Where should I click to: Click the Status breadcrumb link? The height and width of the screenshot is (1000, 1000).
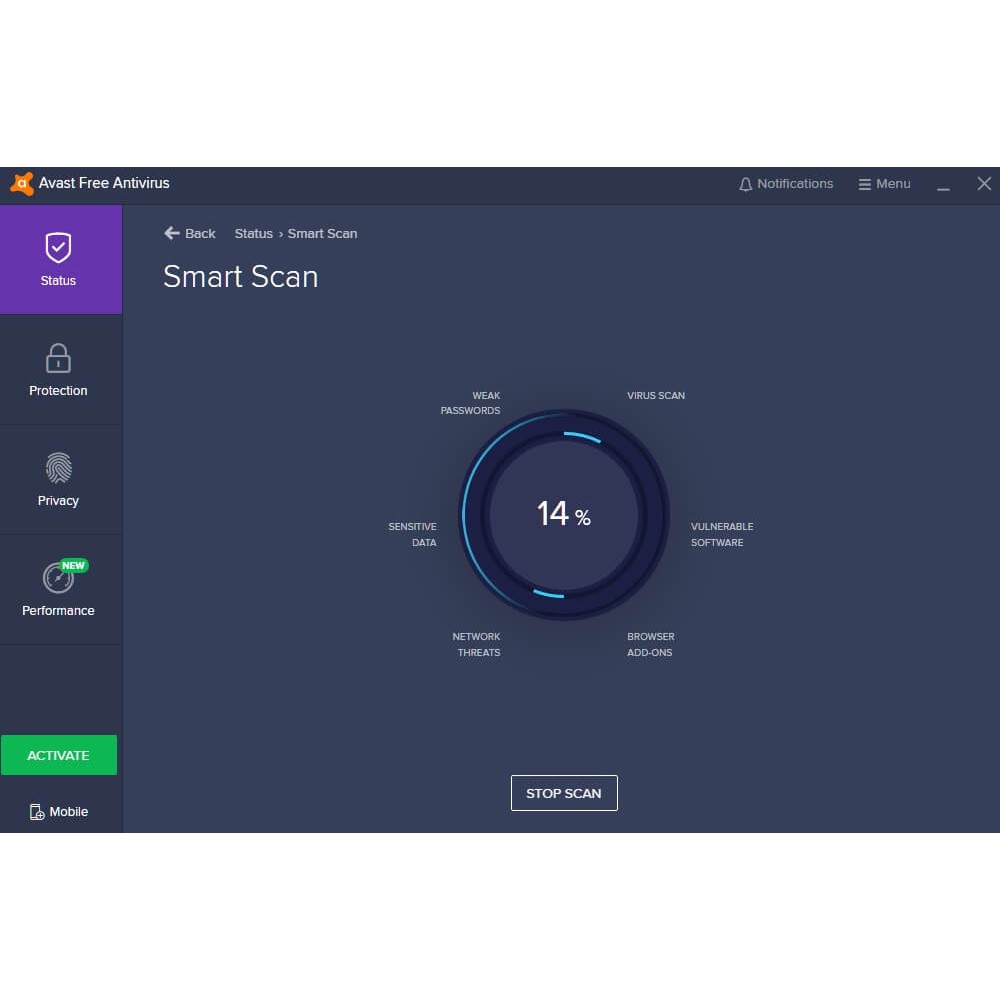253,233
